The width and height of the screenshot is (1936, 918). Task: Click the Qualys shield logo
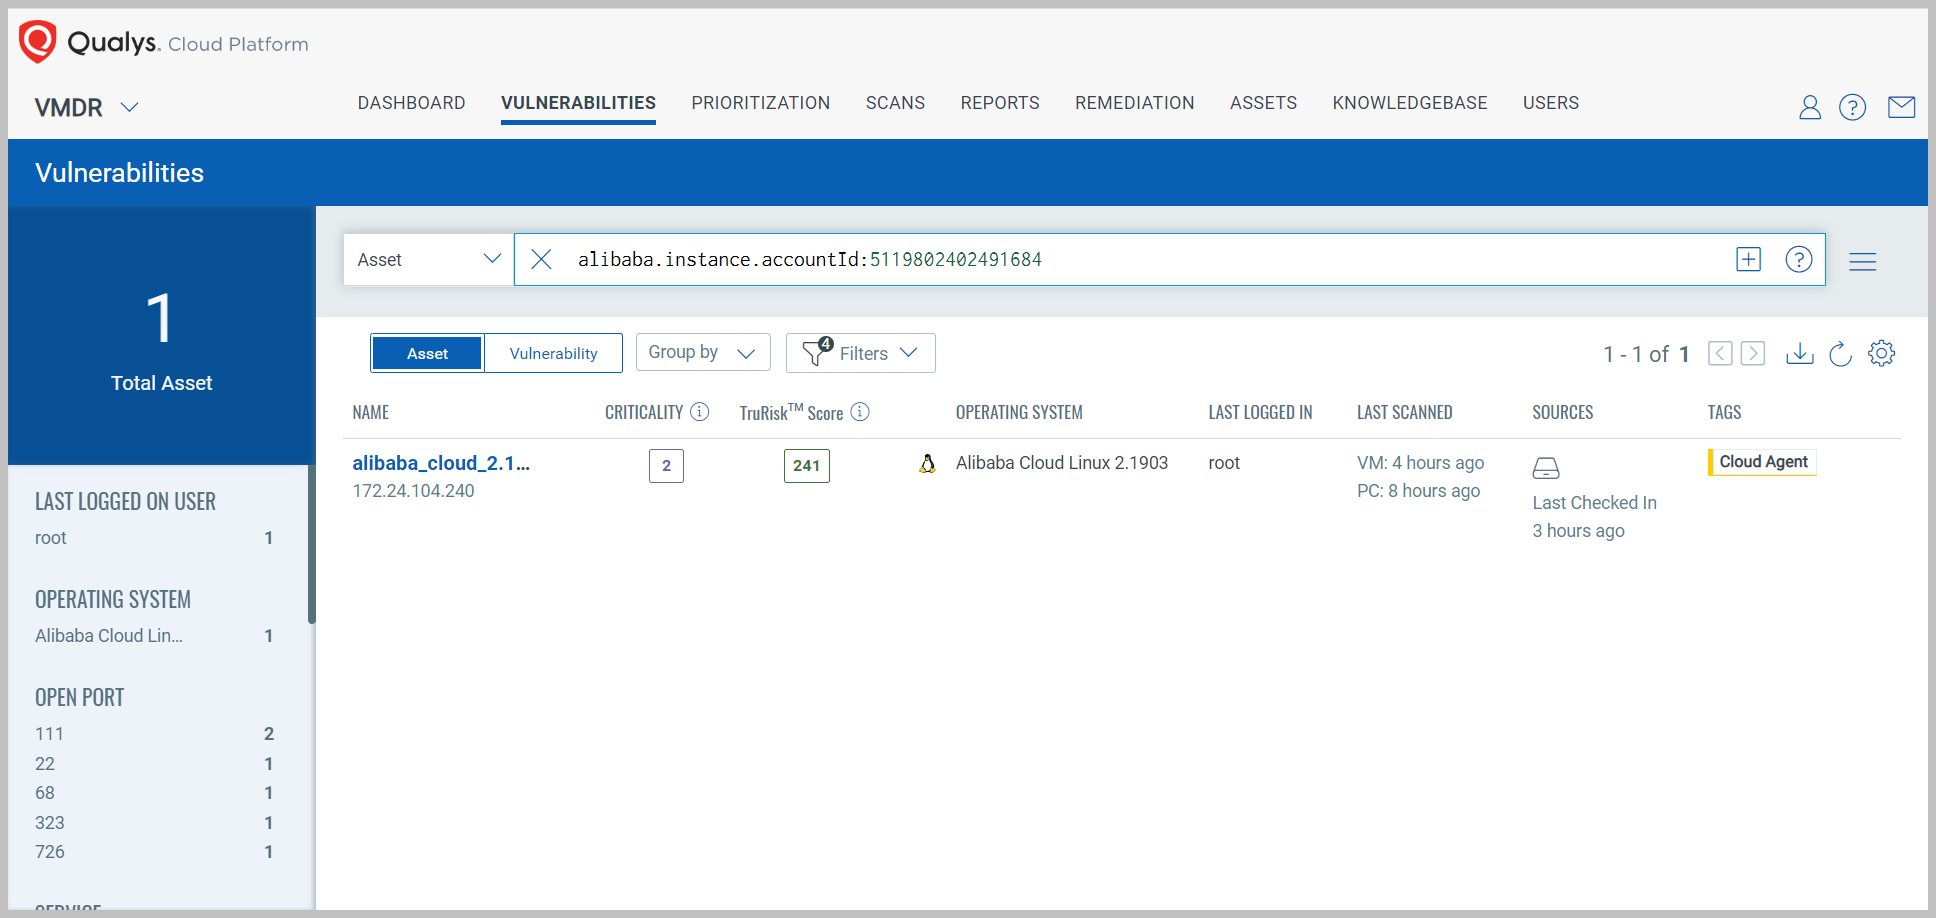(38, 42)
